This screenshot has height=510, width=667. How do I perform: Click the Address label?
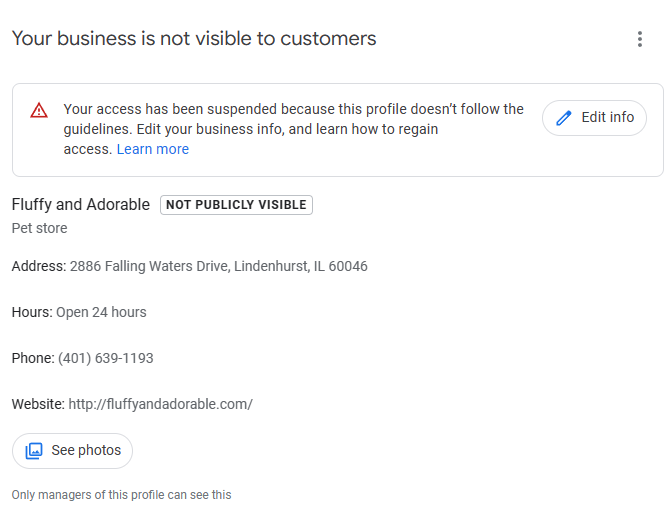(x=39, y=266)
